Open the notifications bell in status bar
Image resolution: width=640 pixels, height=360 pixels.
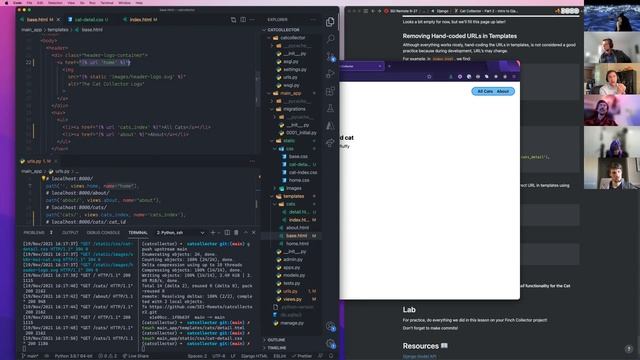(331, 356)
